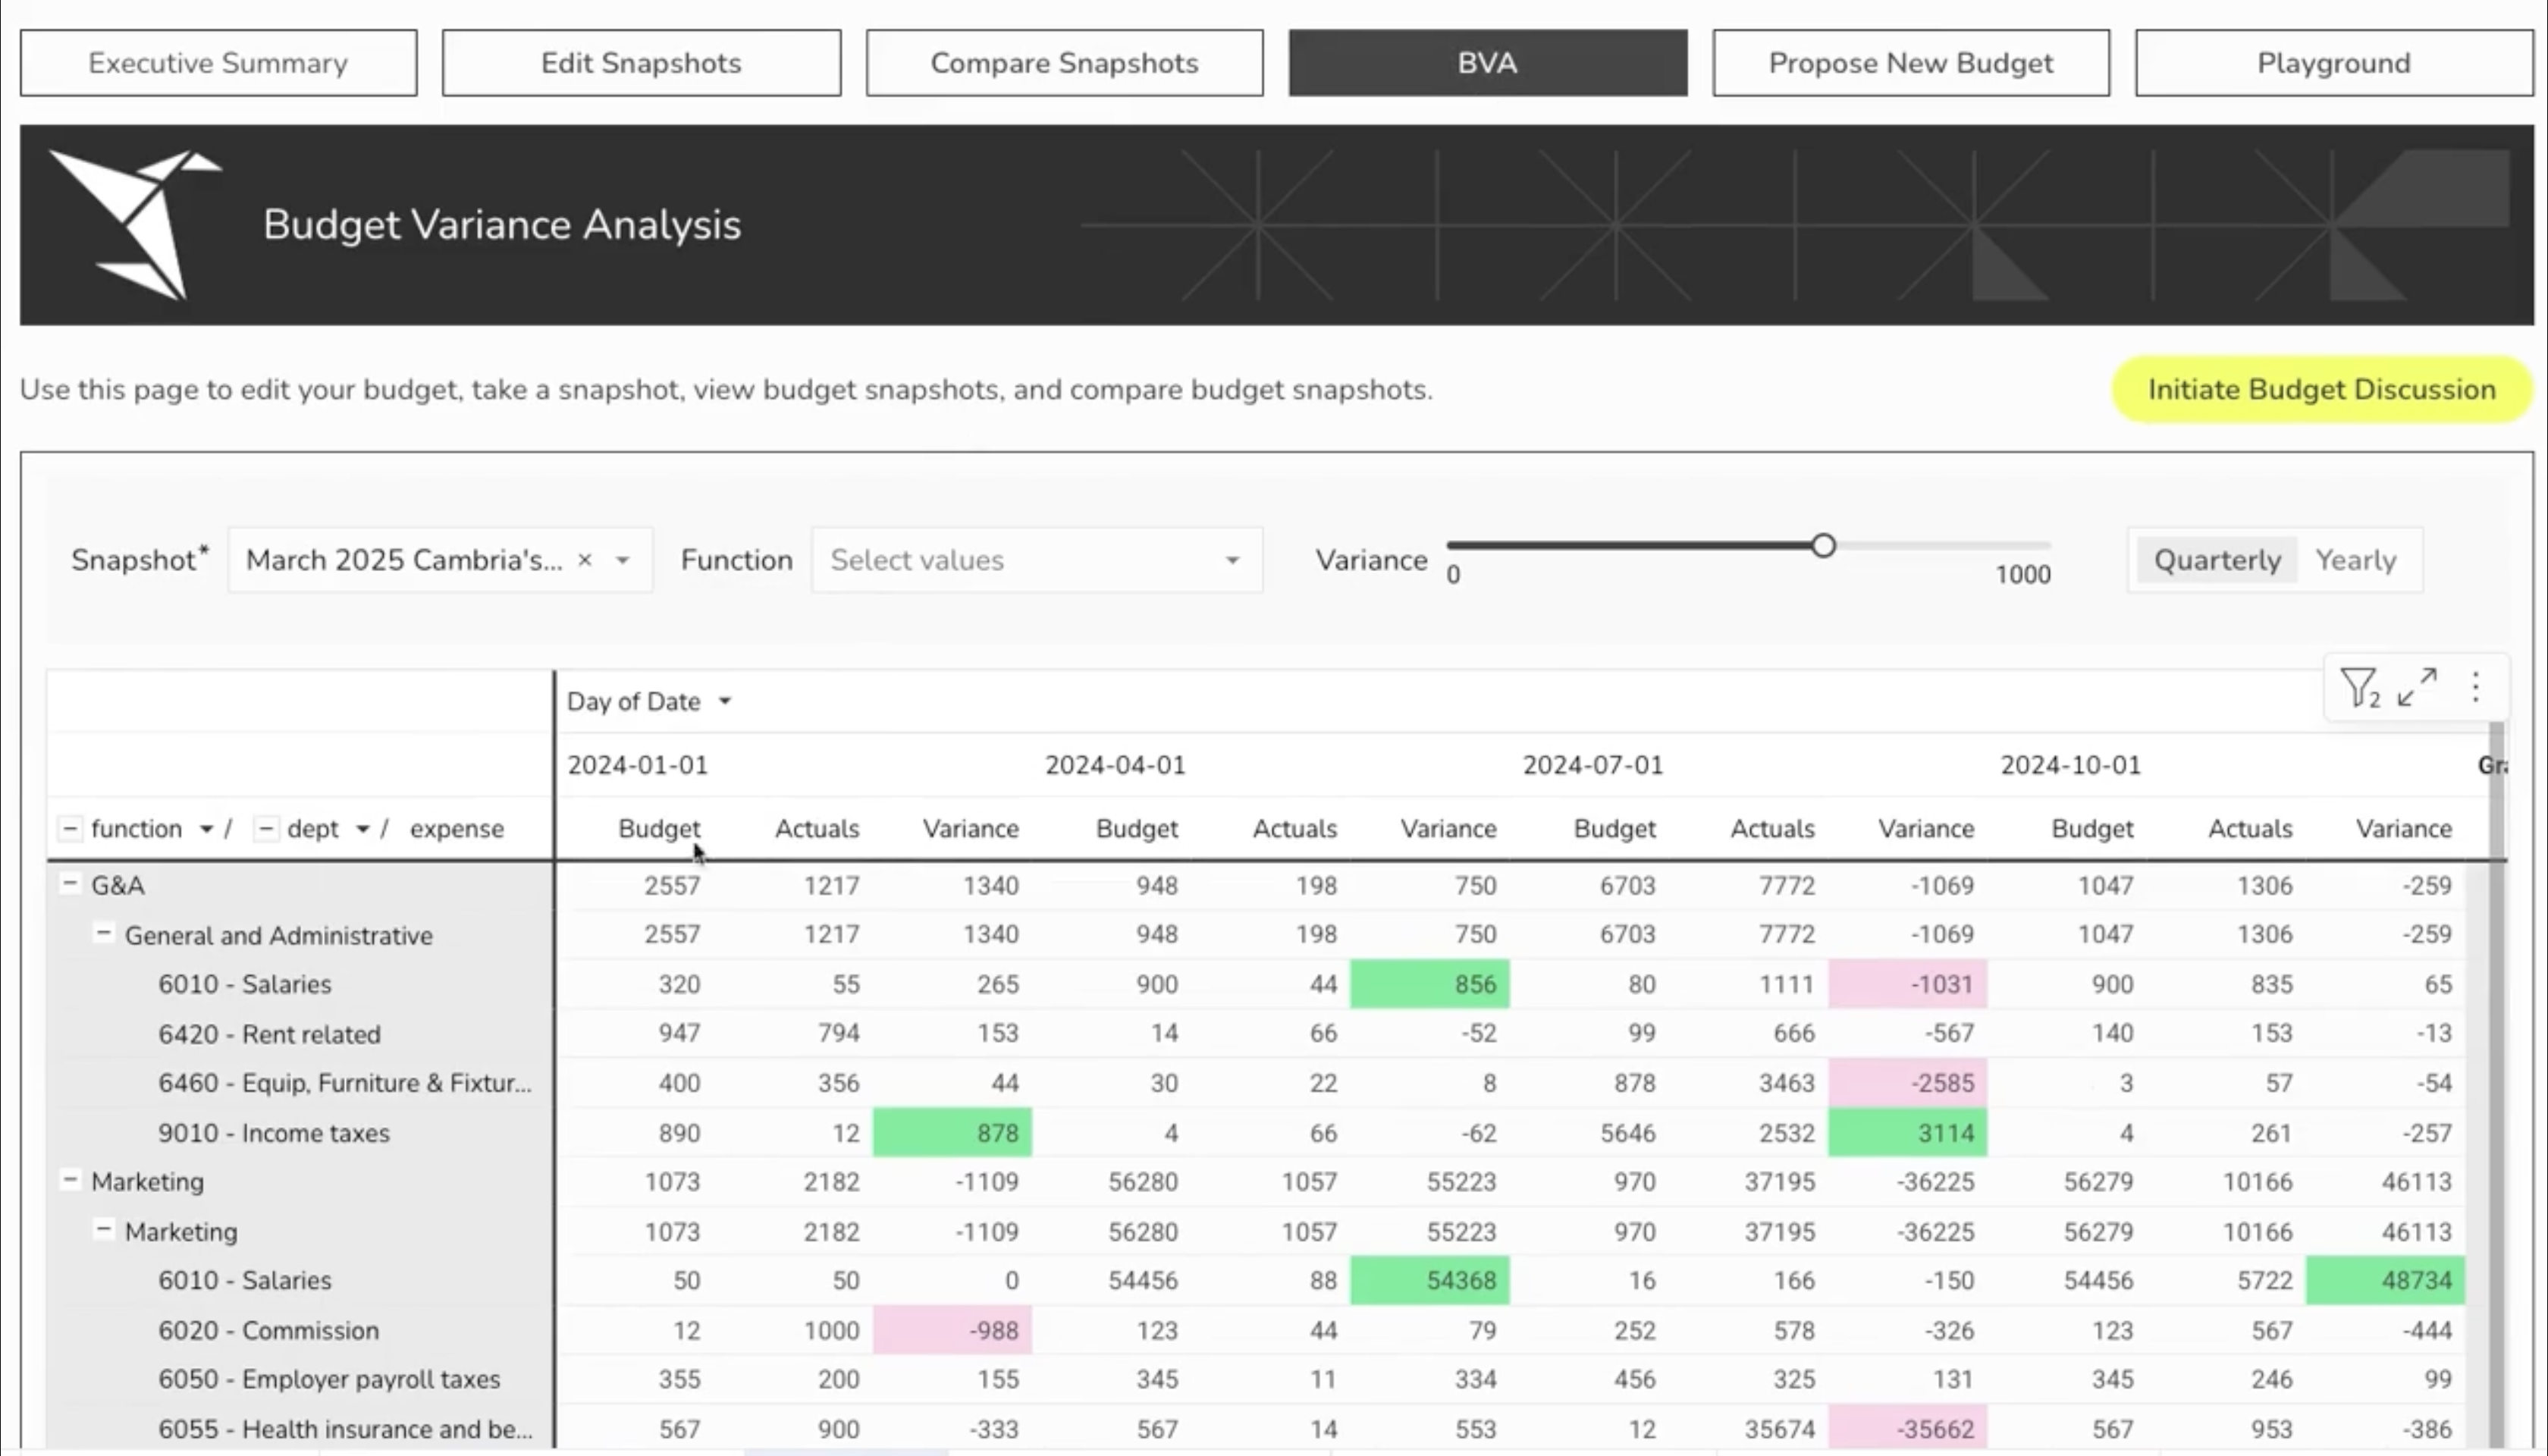Open the Function select values dropdown
This screenshot has width=2548, height=1456.
click(x=1036, y=560)
